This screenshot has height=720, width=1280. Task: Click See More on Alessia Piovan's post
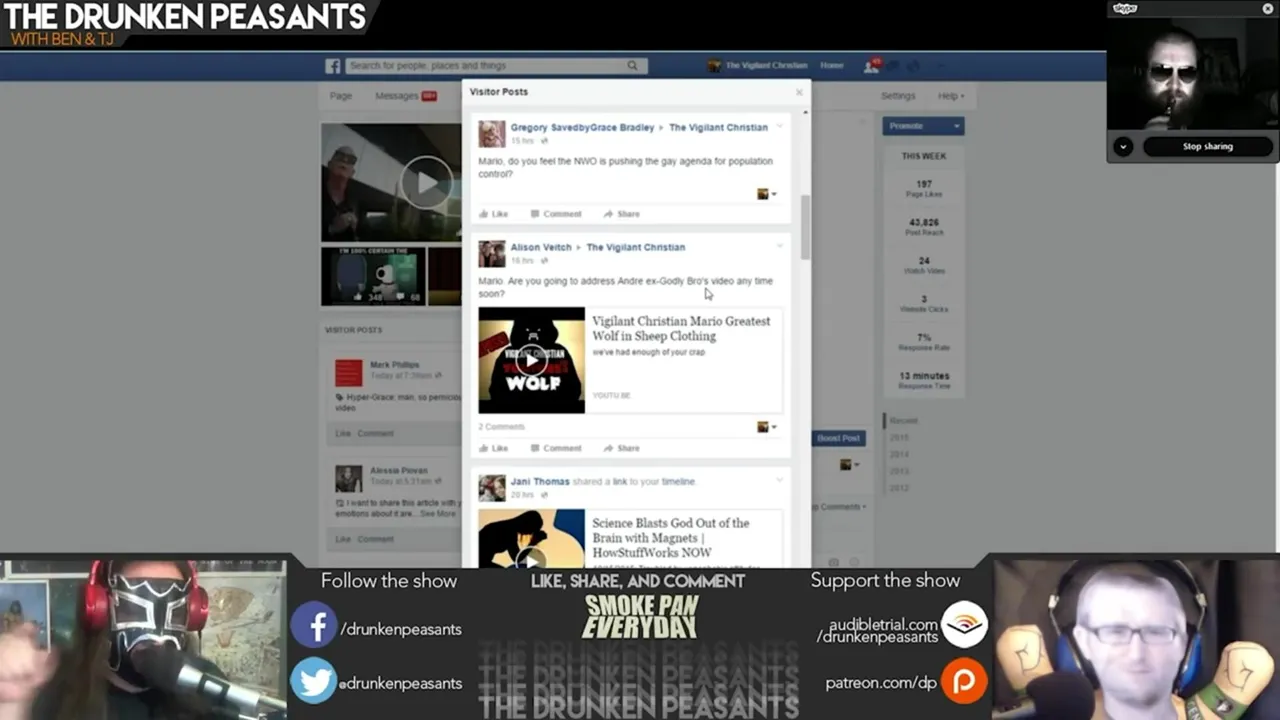tap(437, 514)
